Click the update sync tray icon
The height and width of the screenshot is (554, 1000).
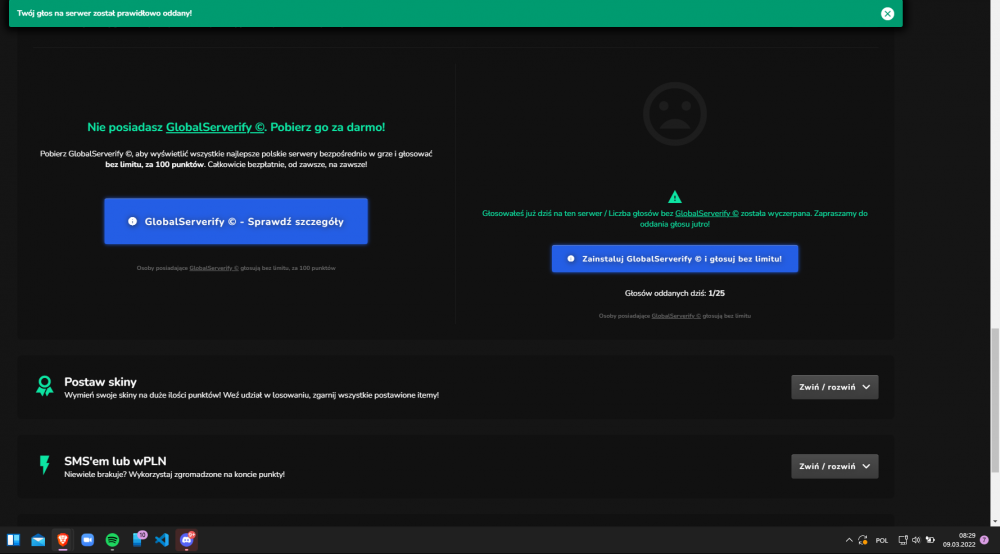863,540
